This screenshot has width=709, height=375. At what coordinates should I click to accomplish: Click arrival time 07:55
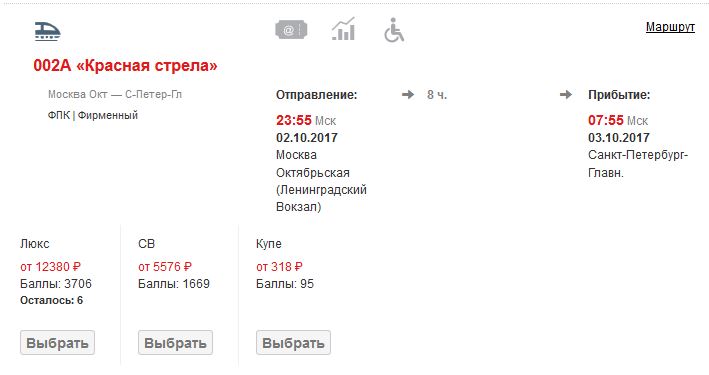(x=606, y=120)
